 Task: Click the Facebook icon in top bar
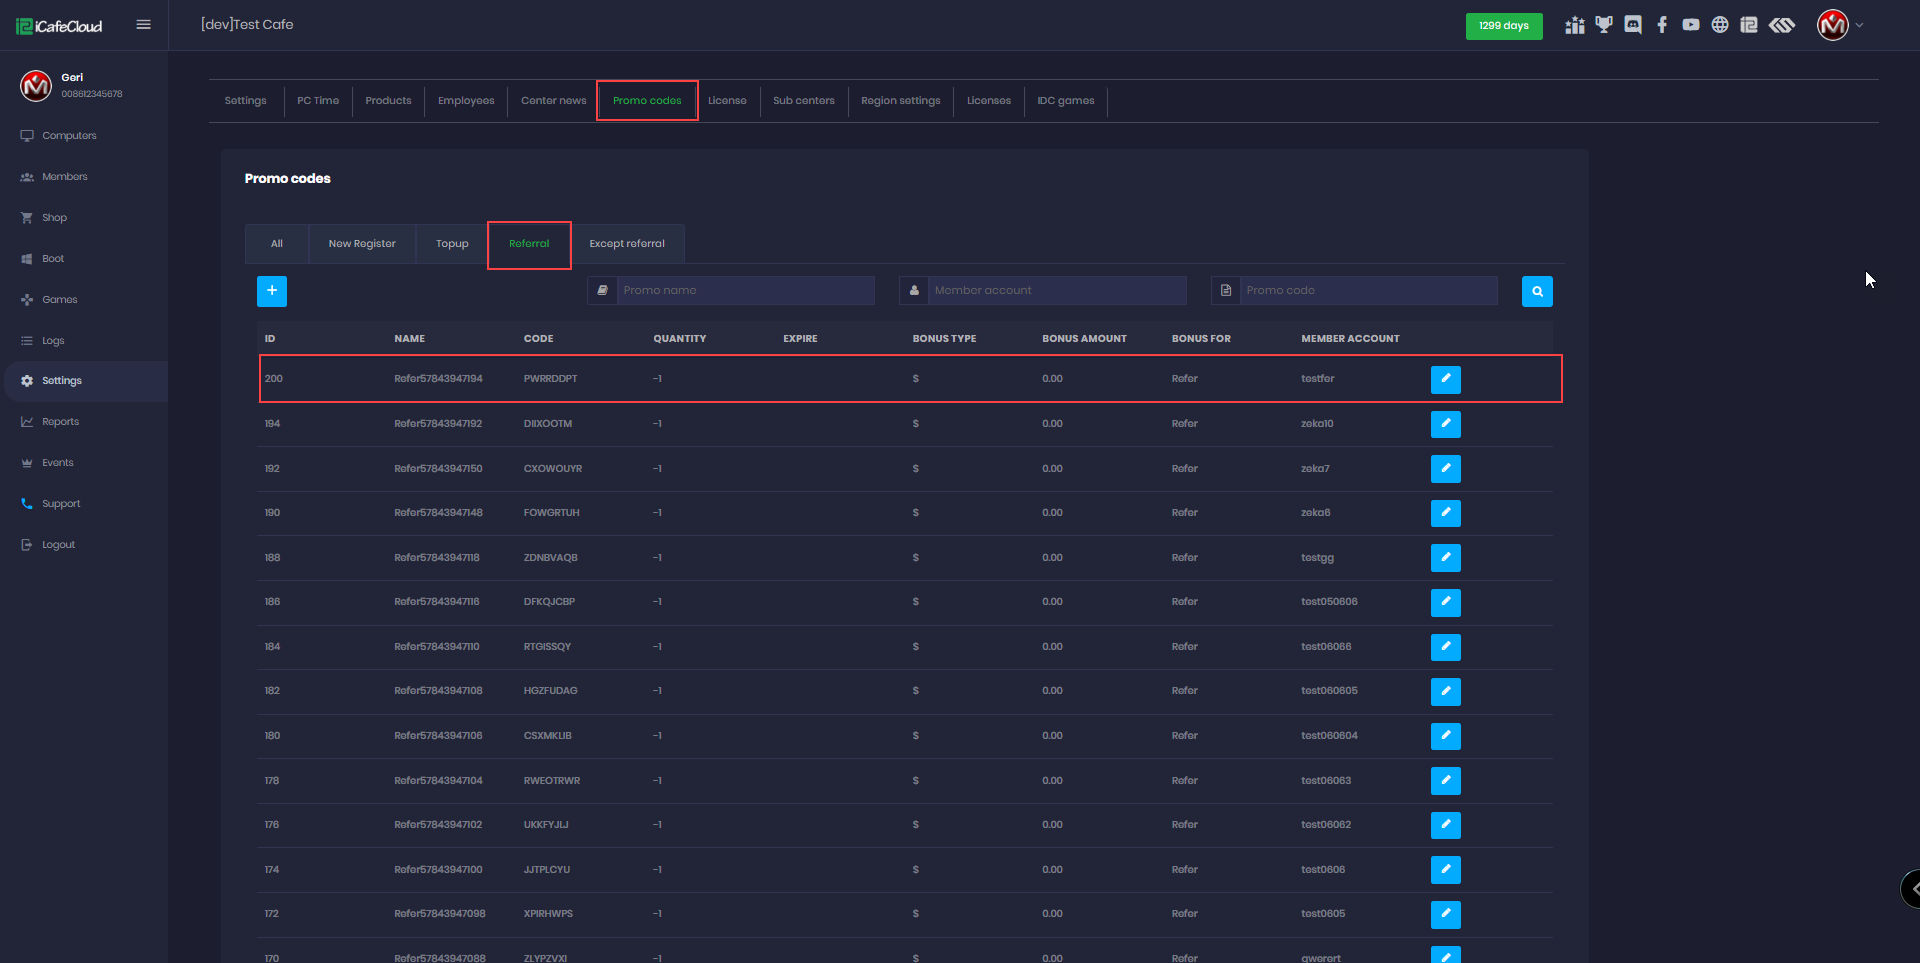tap(1662, 24)
